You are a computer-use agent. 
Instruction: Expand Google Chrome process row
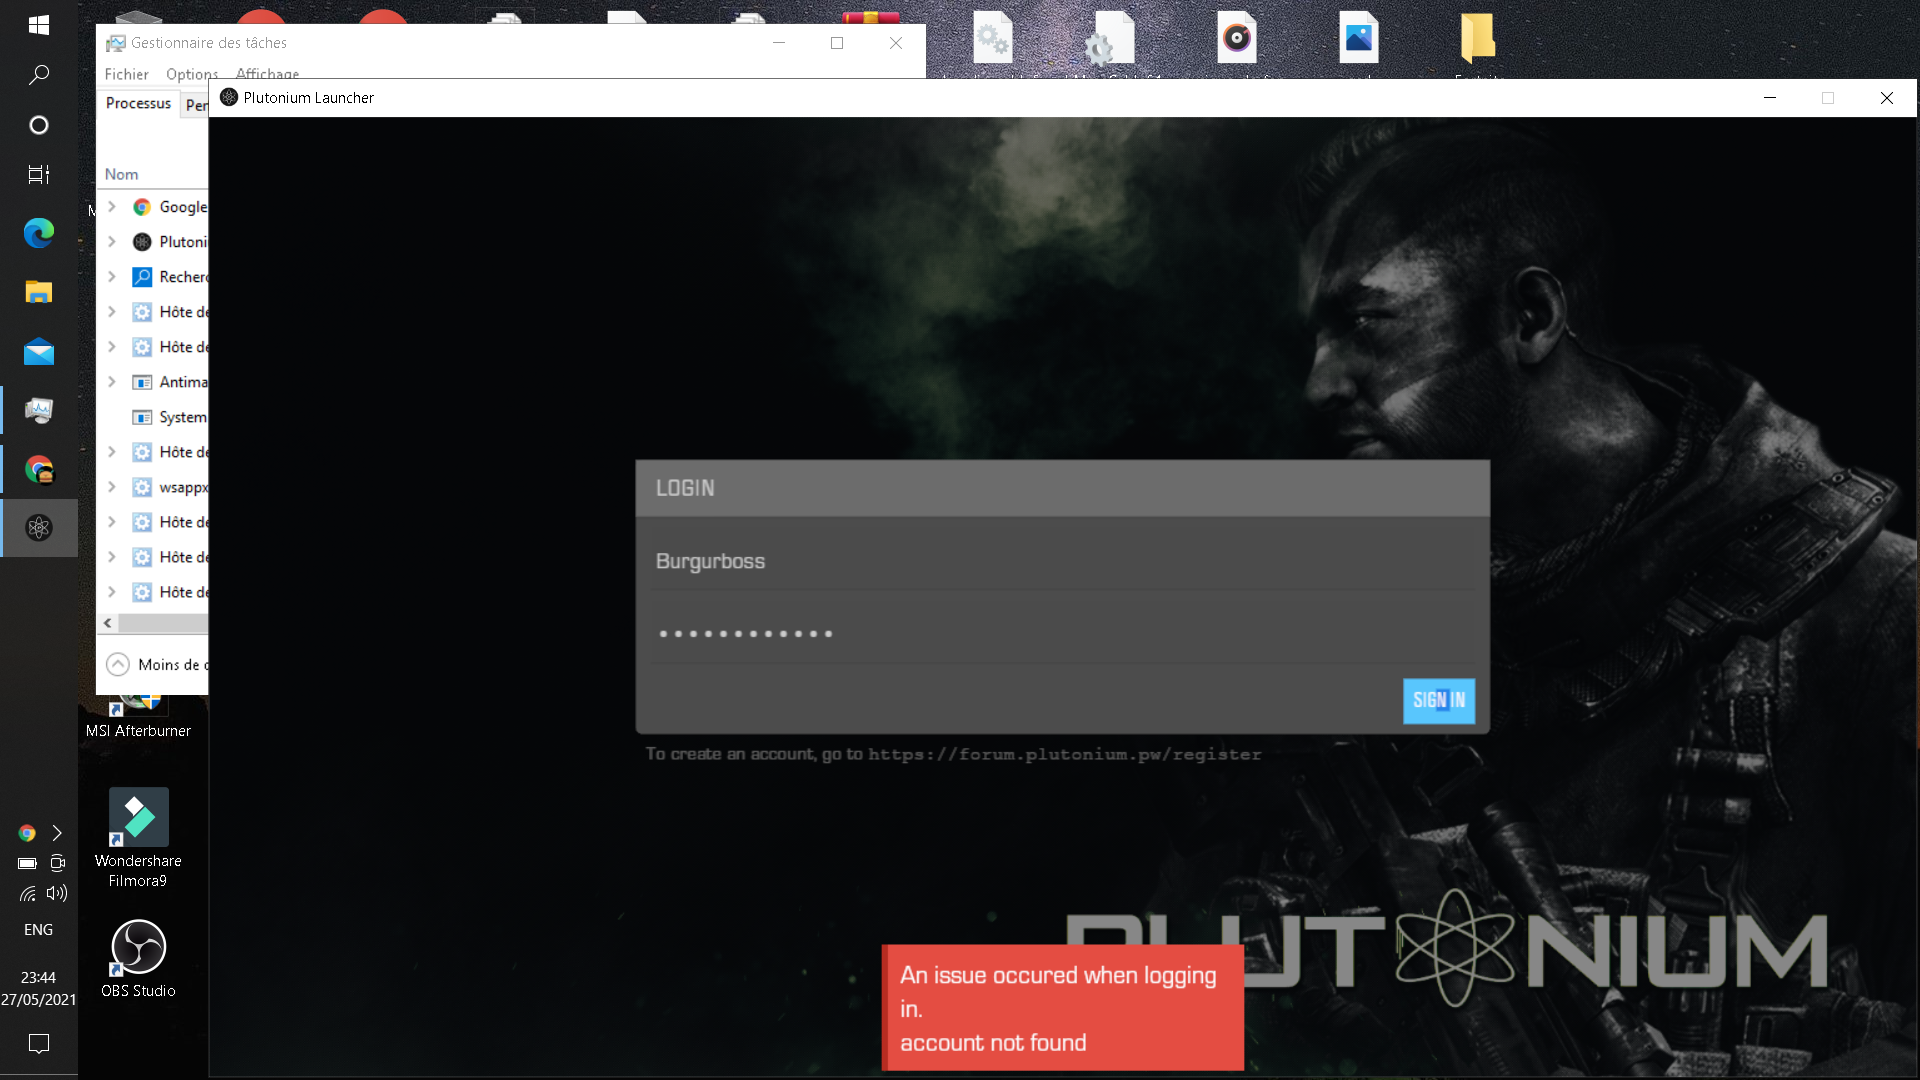112,207
